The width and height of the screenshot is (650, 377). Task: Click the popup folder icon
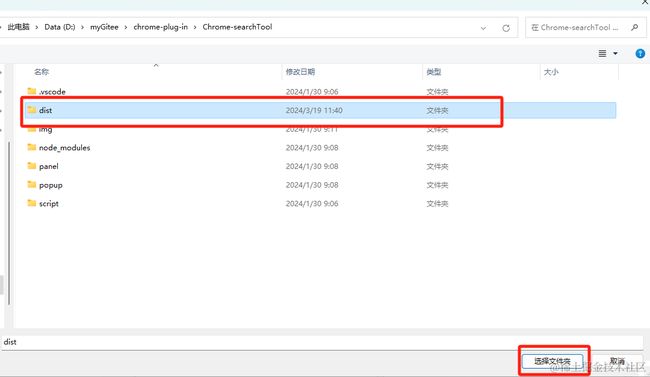(32, 185)
